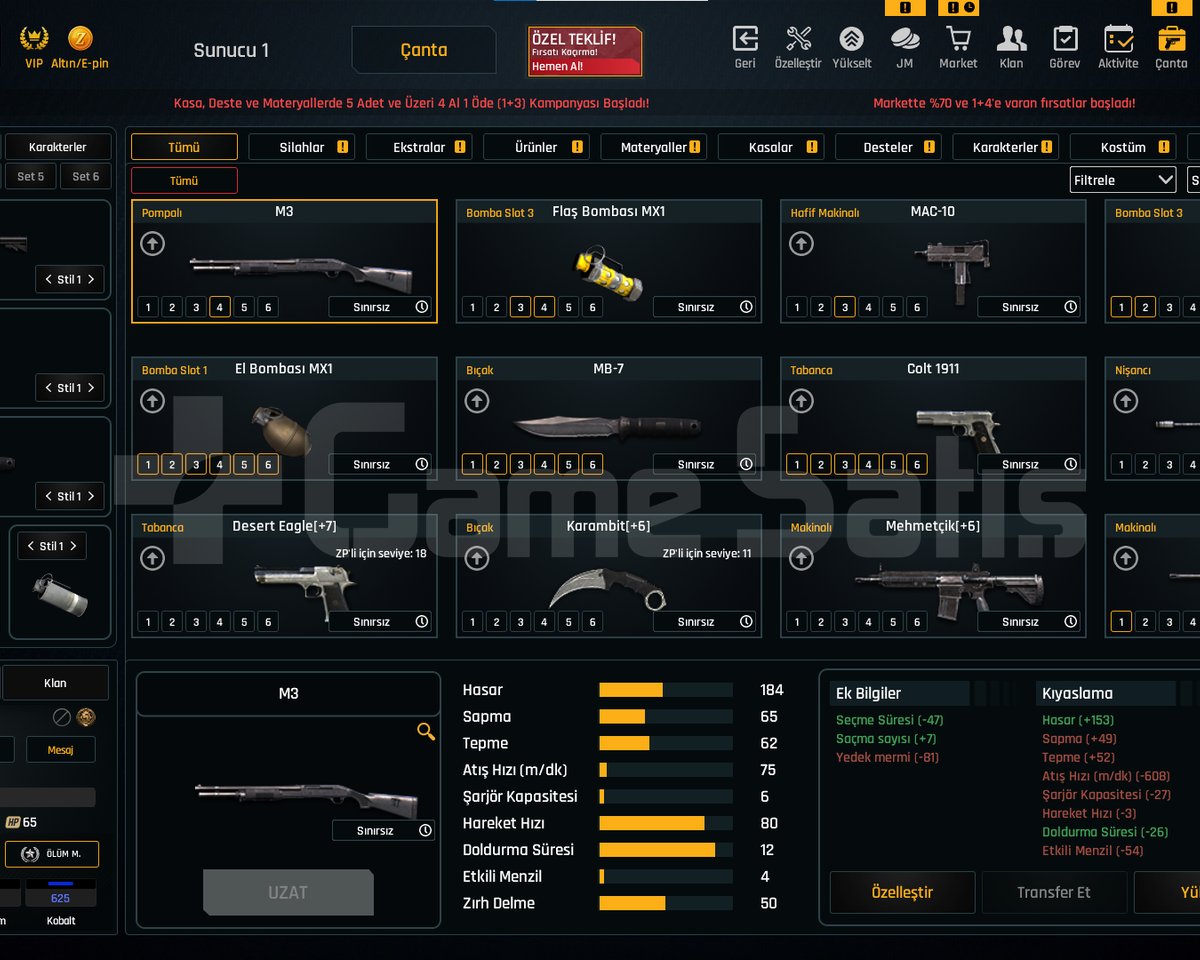
Task: Open the Aktivite calendar
Action: coord(1118,46)
